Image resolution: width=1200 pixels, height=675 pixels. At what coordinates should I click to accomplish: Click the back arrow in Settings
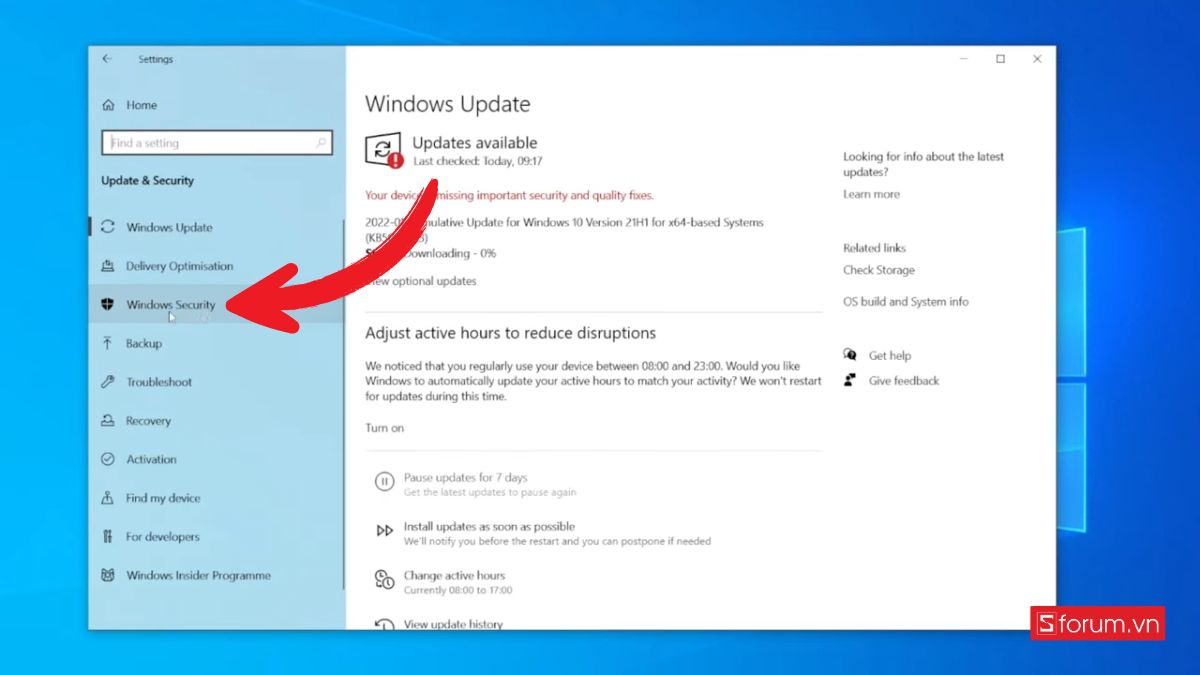107,59
